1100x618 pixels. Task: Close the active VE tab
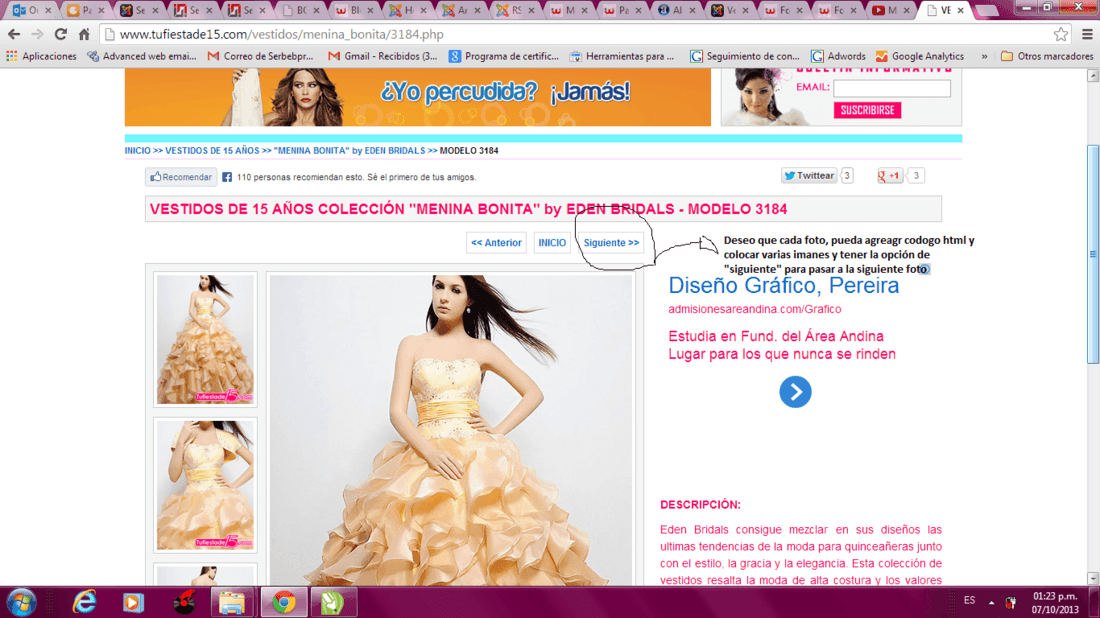[x=960, y=11]
